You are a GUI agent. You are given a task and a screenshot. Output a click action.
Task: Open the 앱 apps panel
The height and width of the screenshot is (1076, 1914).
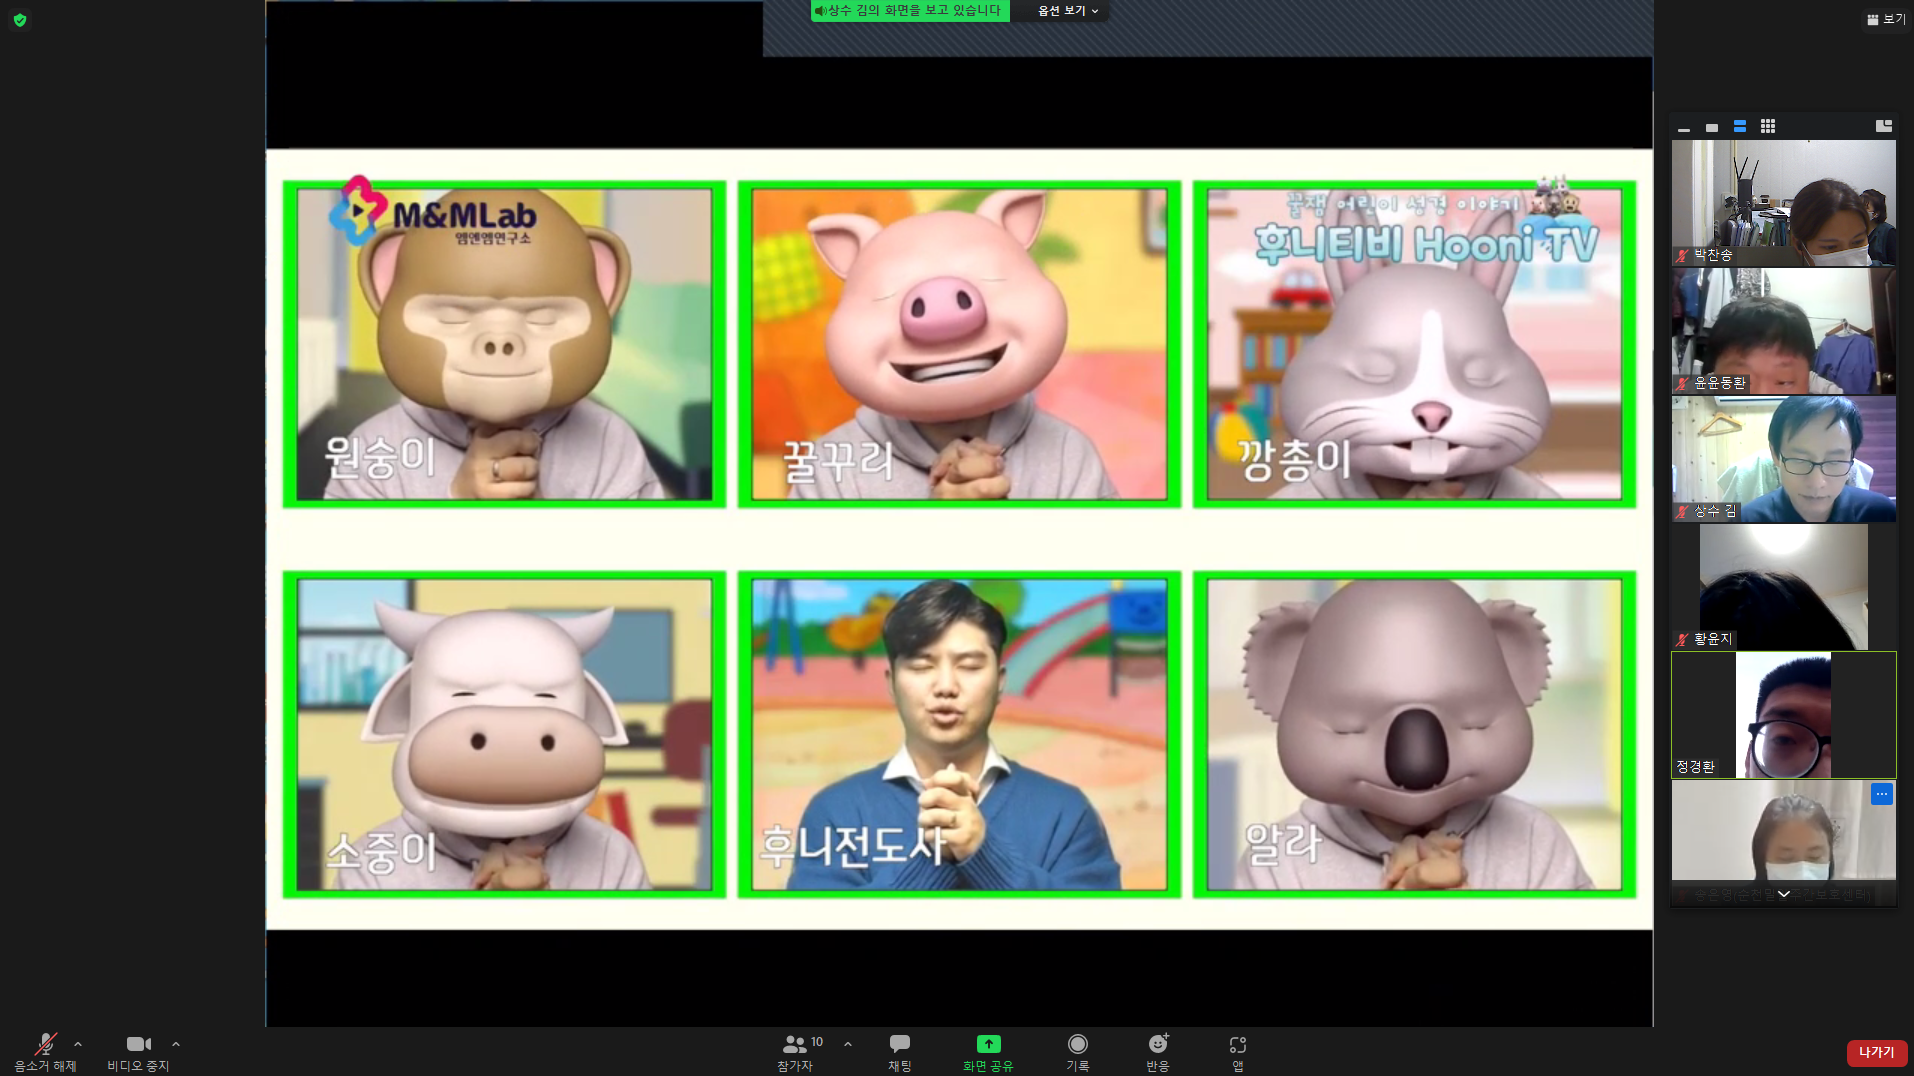pyautogui.click(x=1238, y=1052)
